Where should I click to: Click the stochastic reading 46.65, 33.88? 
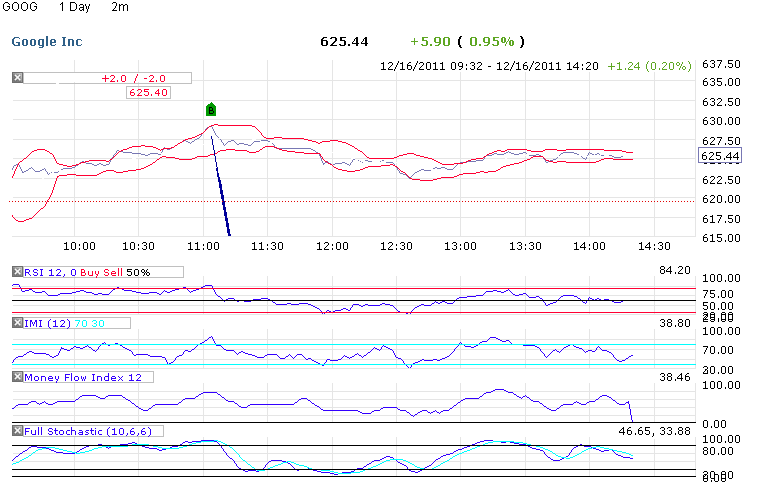654,431
